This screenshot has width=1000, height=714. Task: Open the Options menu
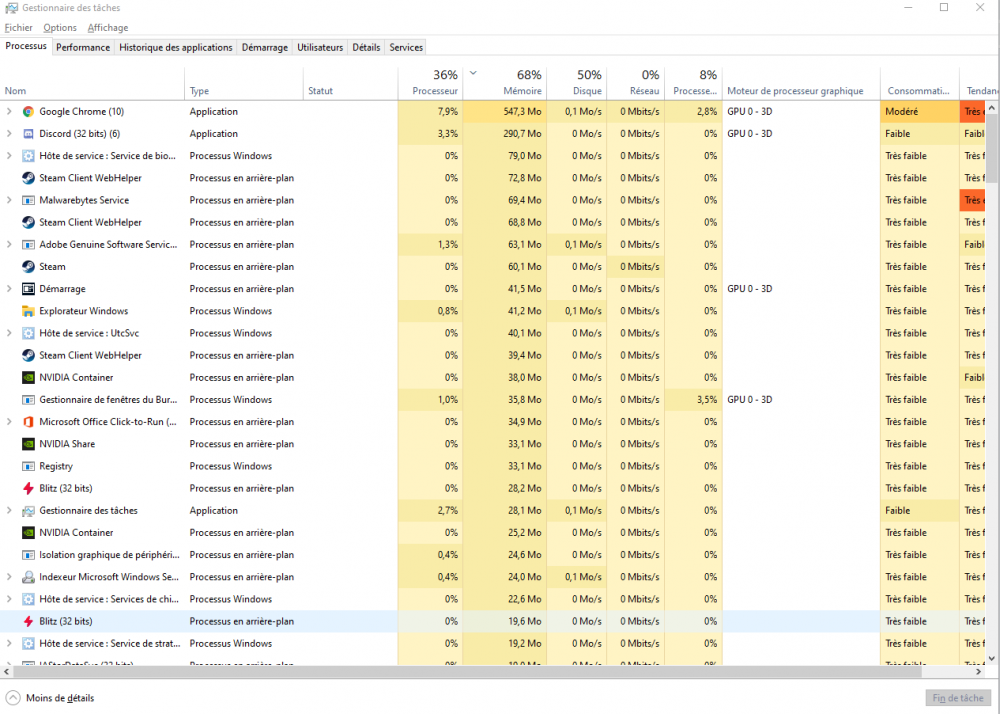point(60,28)
